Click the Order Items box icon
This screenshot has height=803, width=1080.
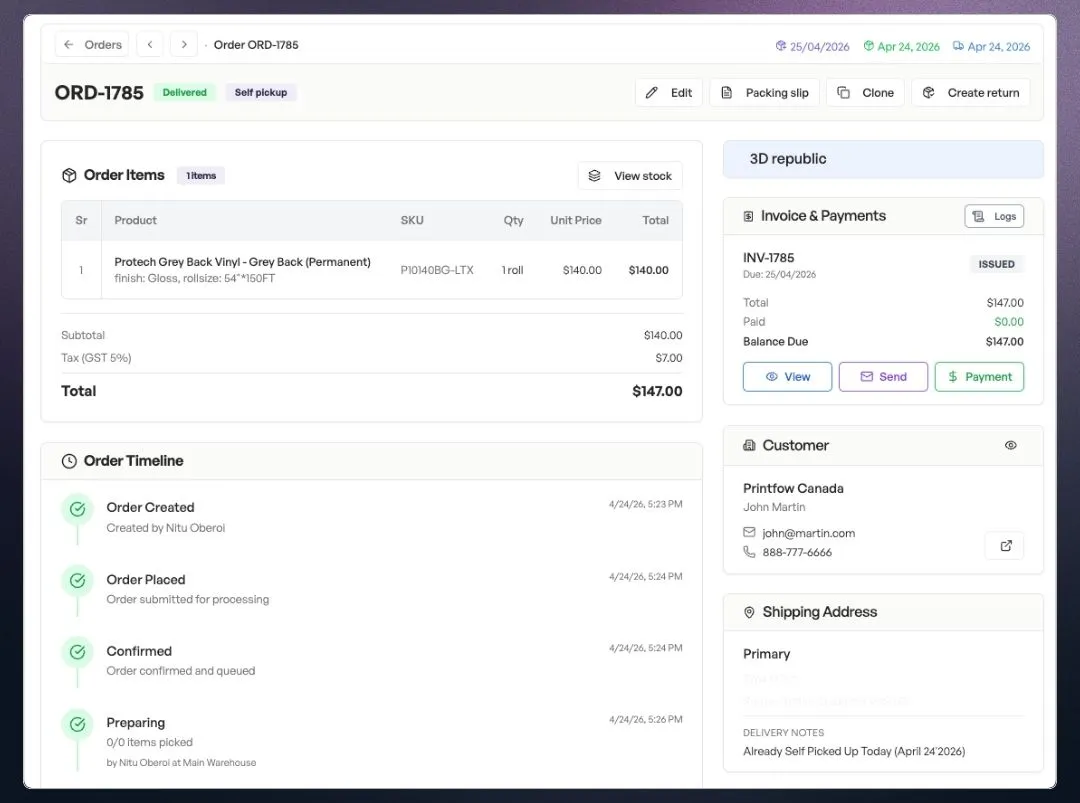pos(69,176)
